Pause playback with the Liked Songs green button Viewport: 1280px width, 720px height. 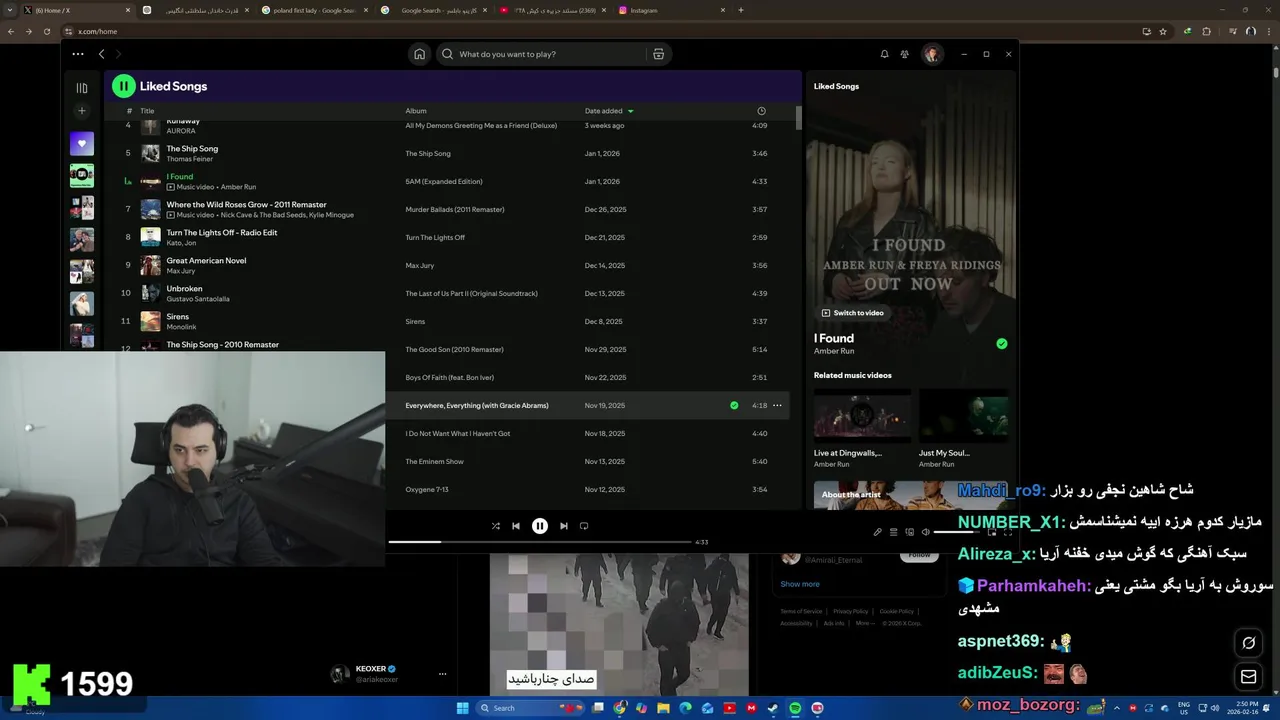click(x=123, y=86)
